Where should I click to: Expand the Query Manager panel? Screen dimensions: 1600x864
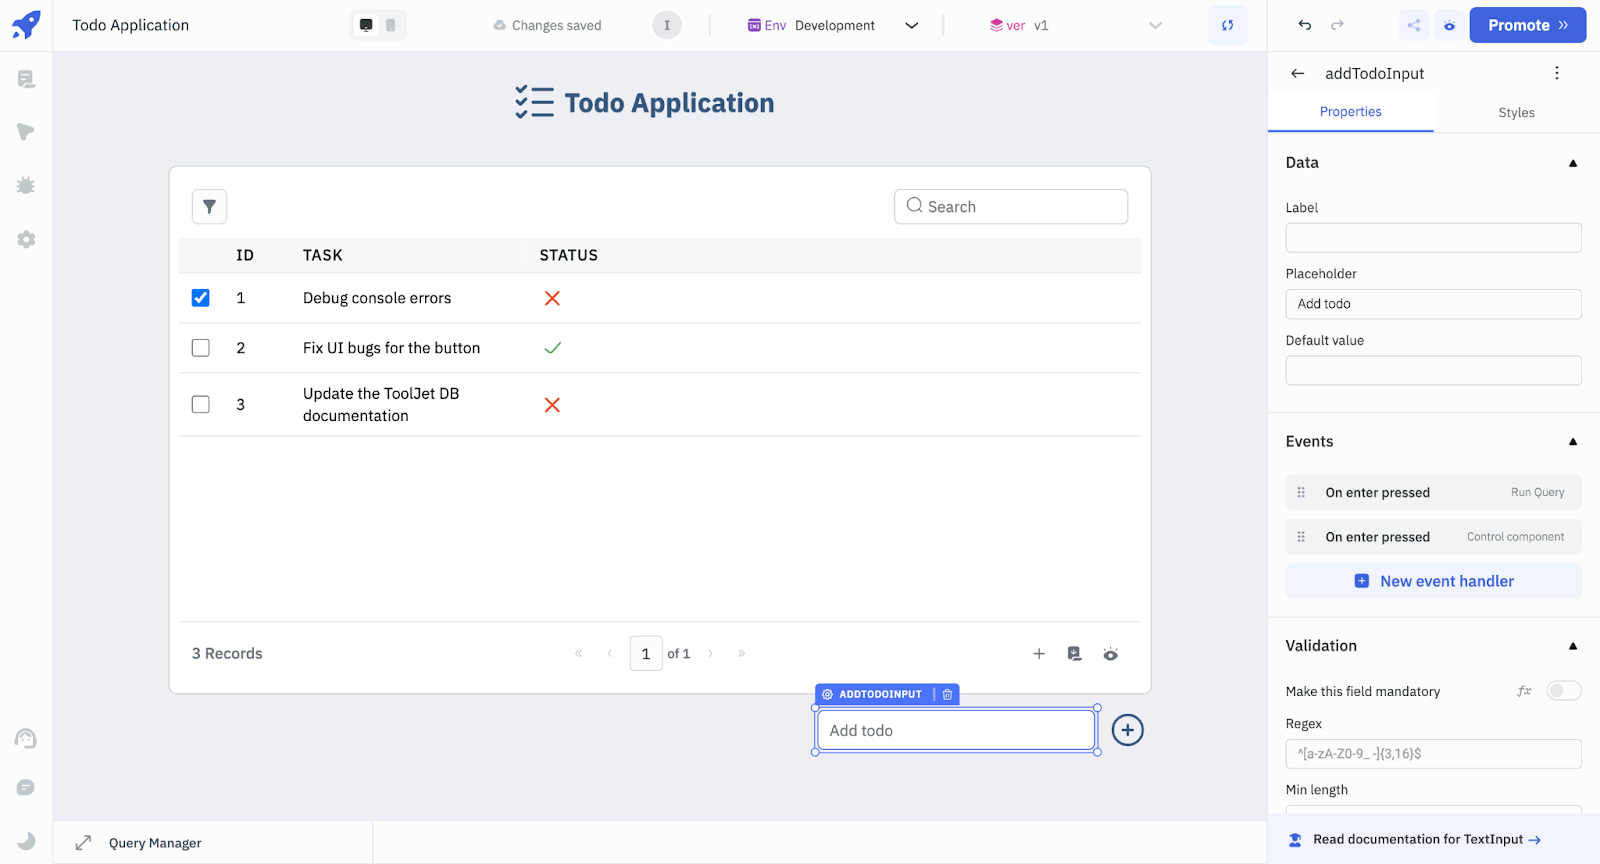84,843
